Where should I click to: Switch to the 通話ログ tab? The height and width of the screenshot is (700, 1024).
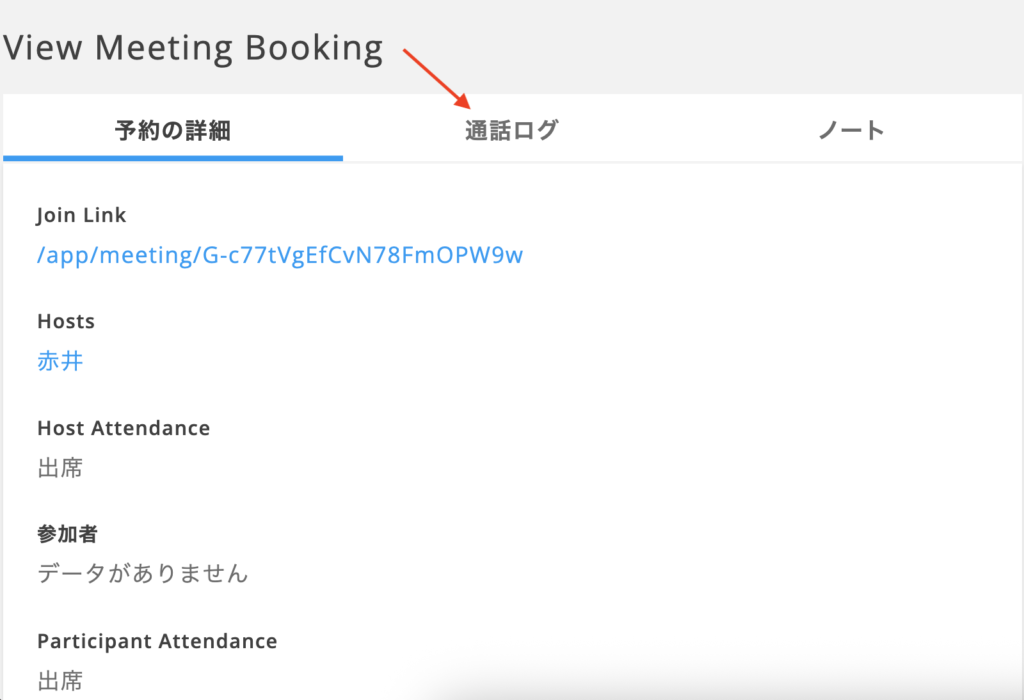511,131
